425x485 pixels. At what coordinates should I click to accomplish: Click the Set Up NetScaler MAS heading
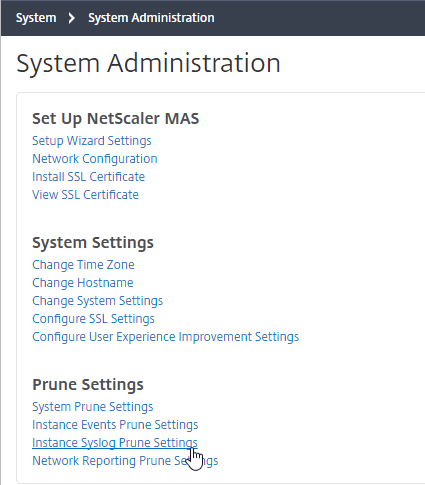pyautogui.click(x=116, y=119)
